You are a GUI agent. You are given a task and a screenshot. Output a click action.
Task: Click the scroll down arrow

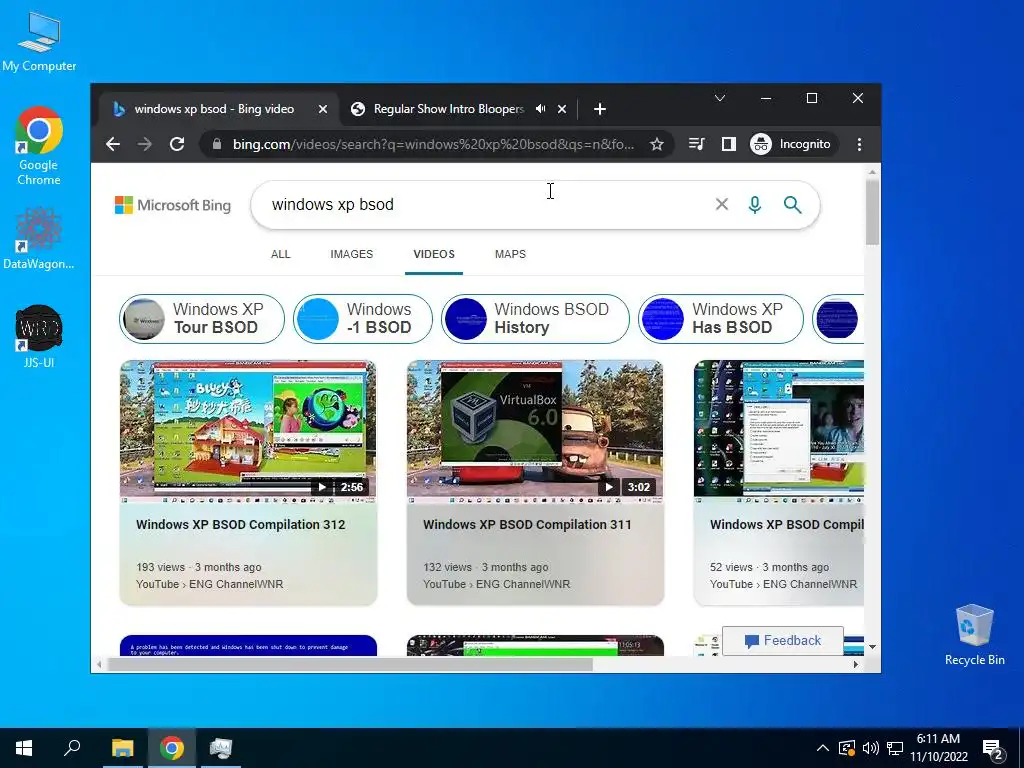pos(872,647)
